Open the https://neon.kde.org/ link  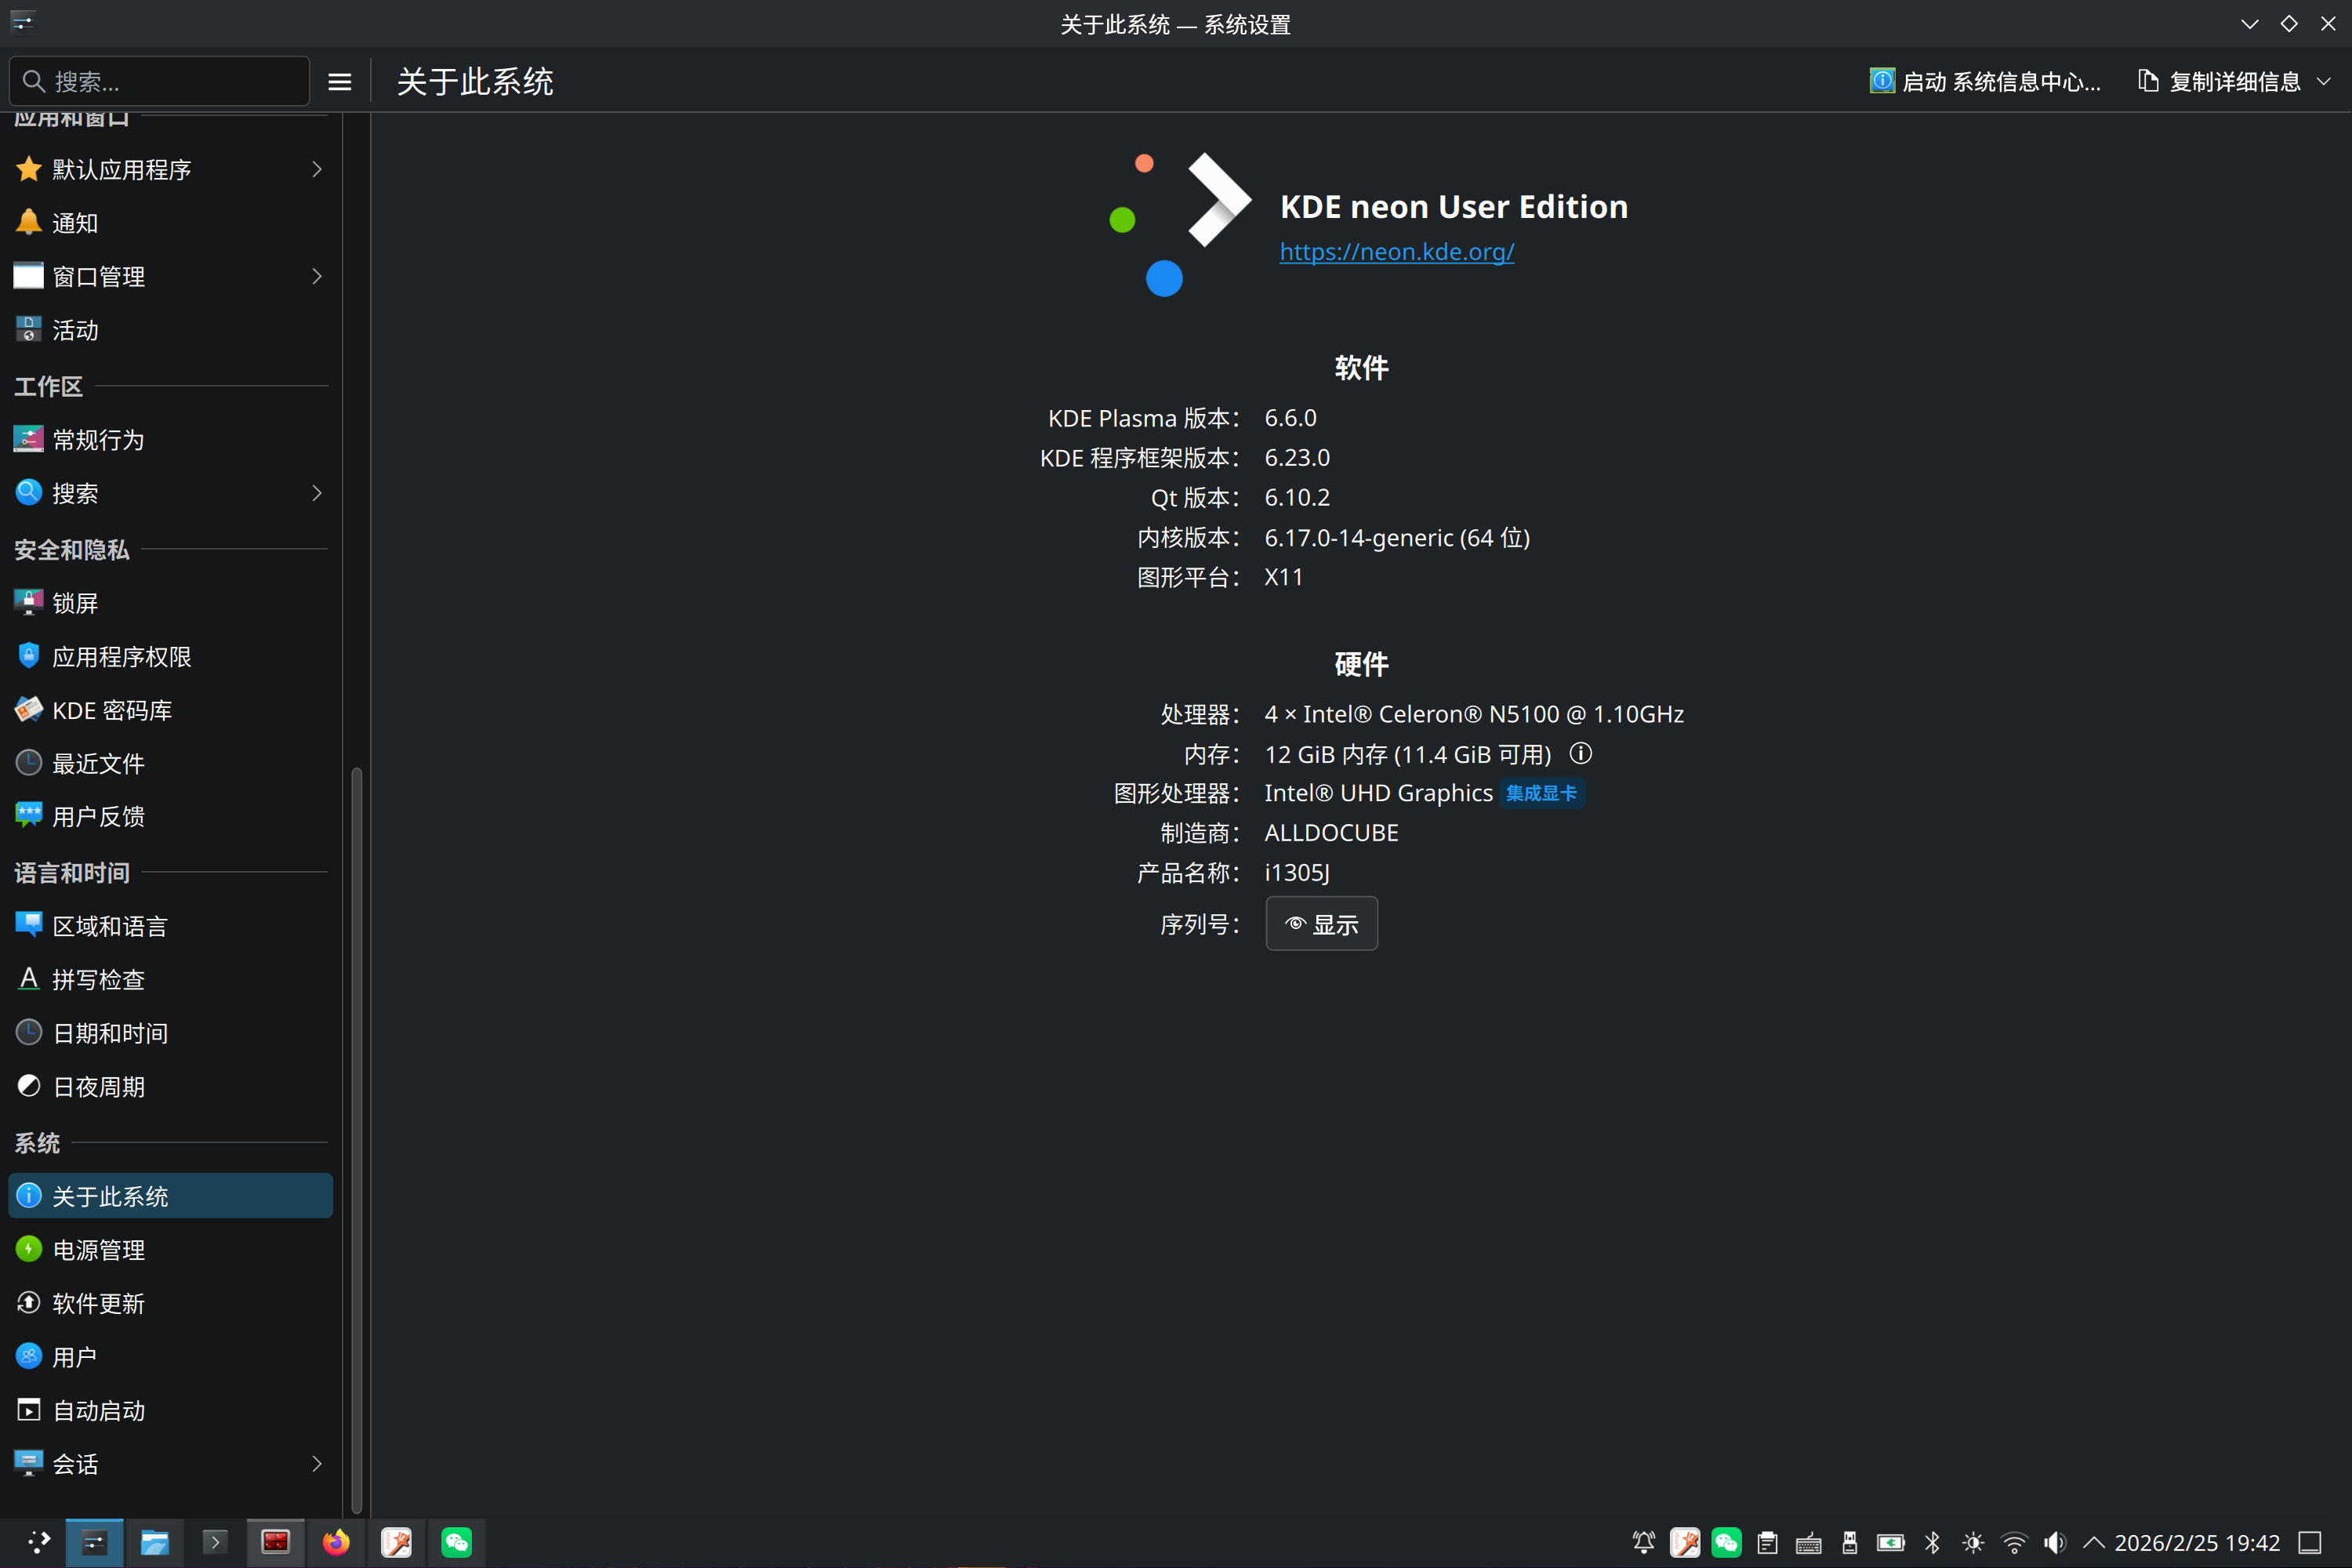(x=1397, y=251)
